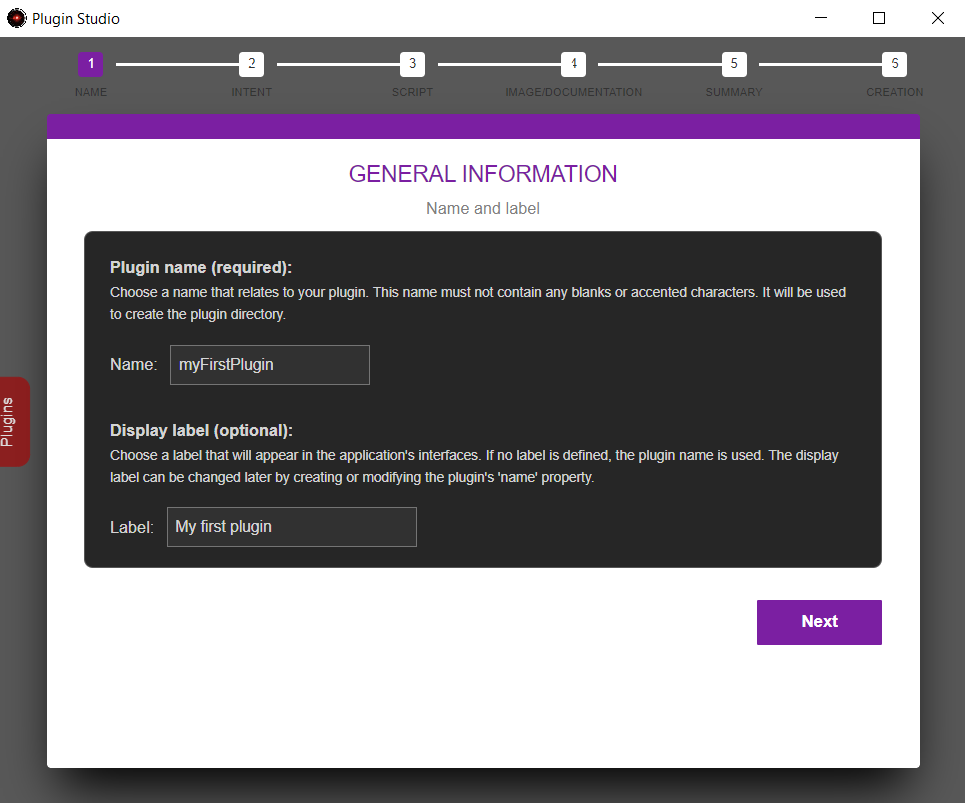Viewport: 965px width, 803px height.
Task: Click the NAME step label text
Action: point(91,92)
